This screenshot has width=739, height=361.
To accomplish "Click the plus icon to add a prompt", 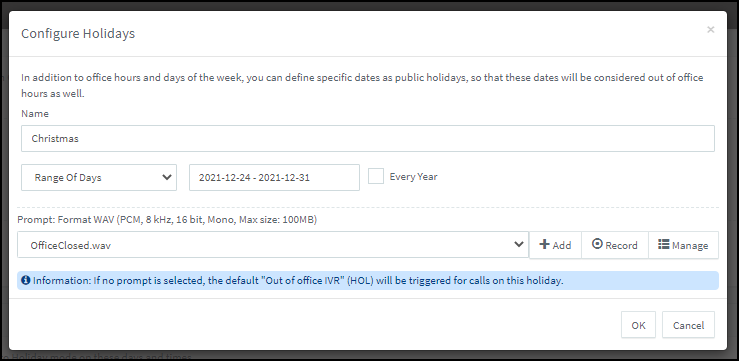I will click(x=544, y=245).
